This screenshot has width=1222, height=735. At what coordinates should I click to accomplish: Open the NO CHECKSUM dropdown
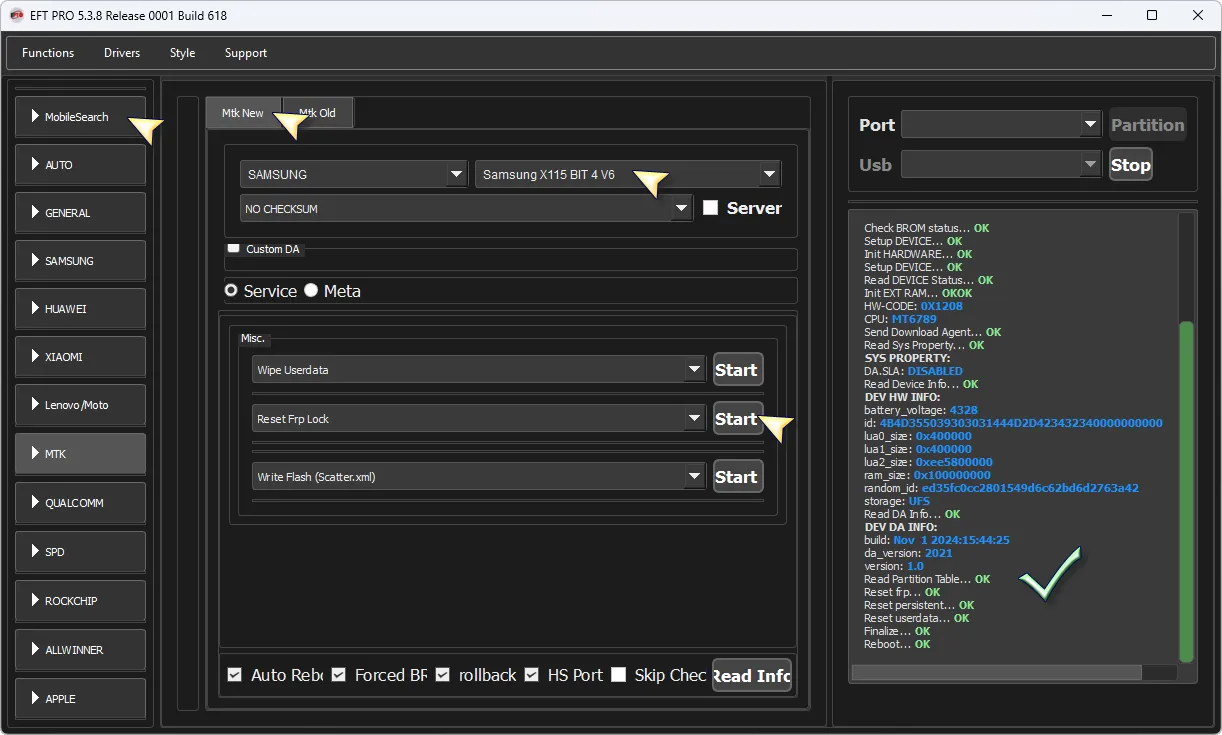tap(466, 208)
